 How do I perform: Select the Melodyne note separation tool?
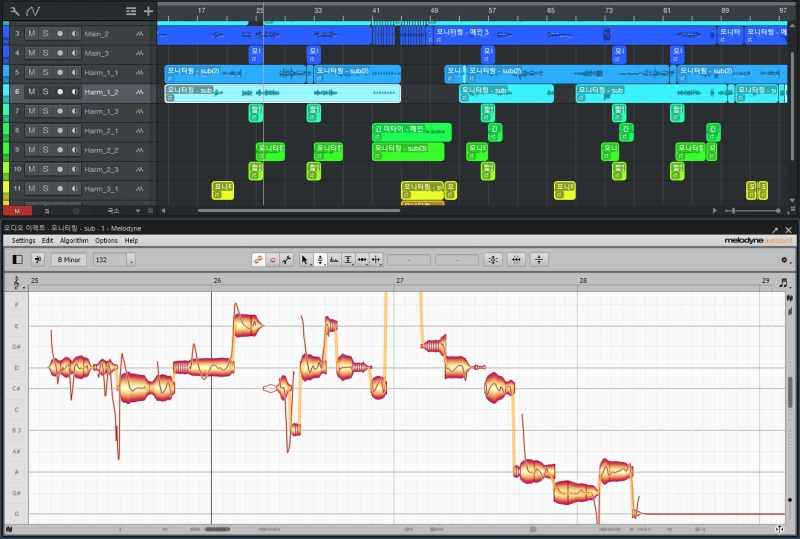click(376, 260)
